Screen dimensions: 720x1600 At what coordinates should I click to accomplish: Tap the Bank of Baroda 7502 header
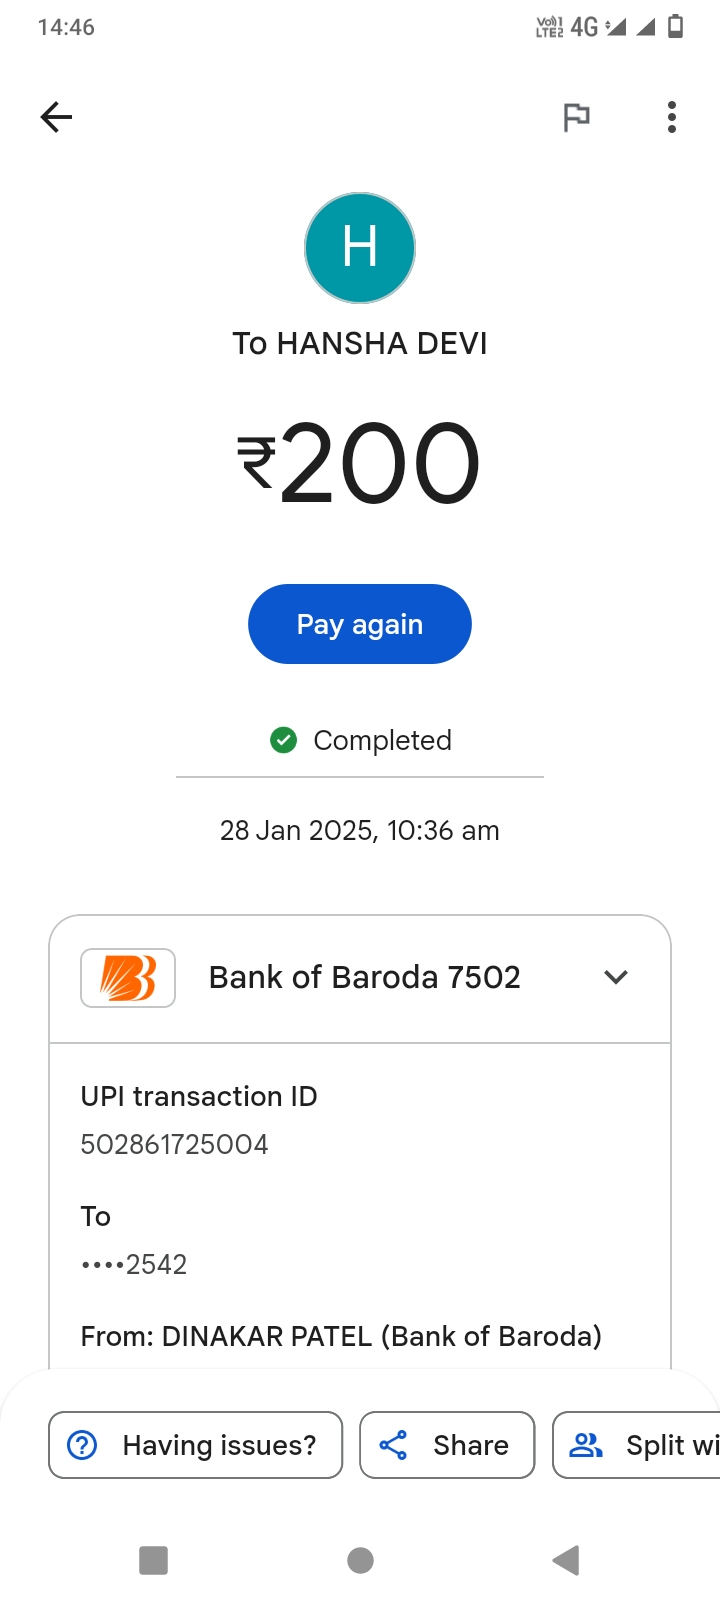pyautogui.click(x=364, y=977)
